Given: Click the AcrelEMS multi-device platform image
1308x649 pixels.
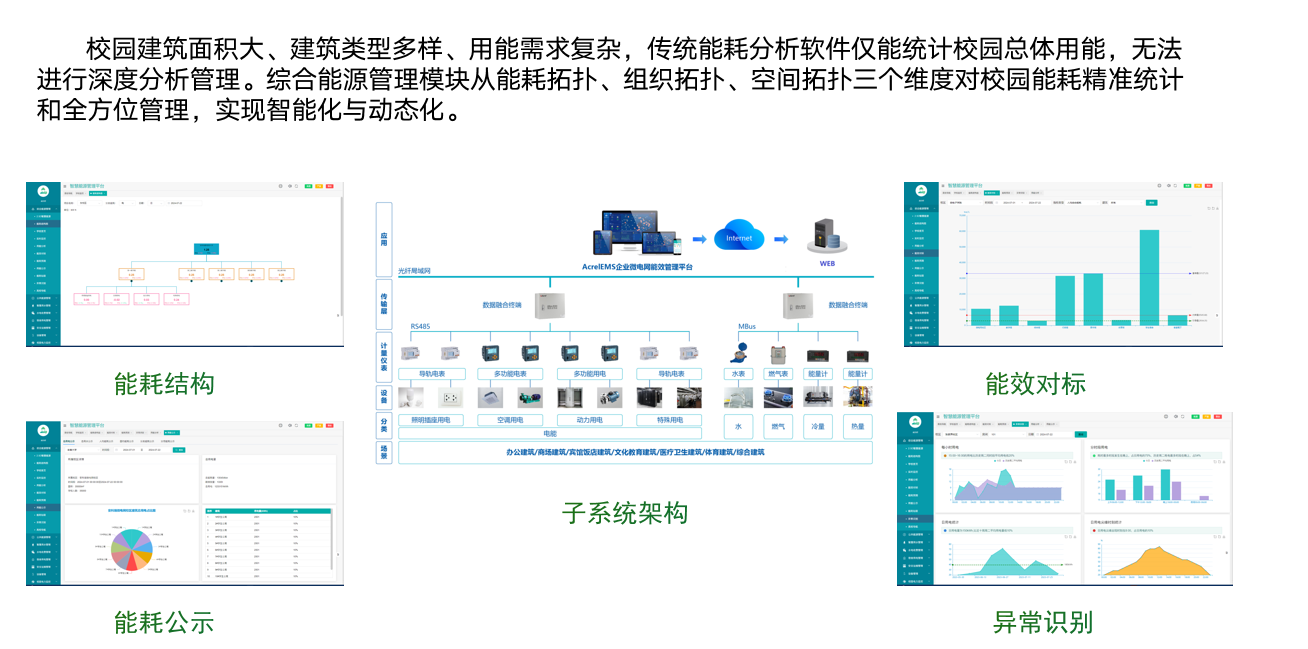Looking at the screenshot, I should coord(636,234).
